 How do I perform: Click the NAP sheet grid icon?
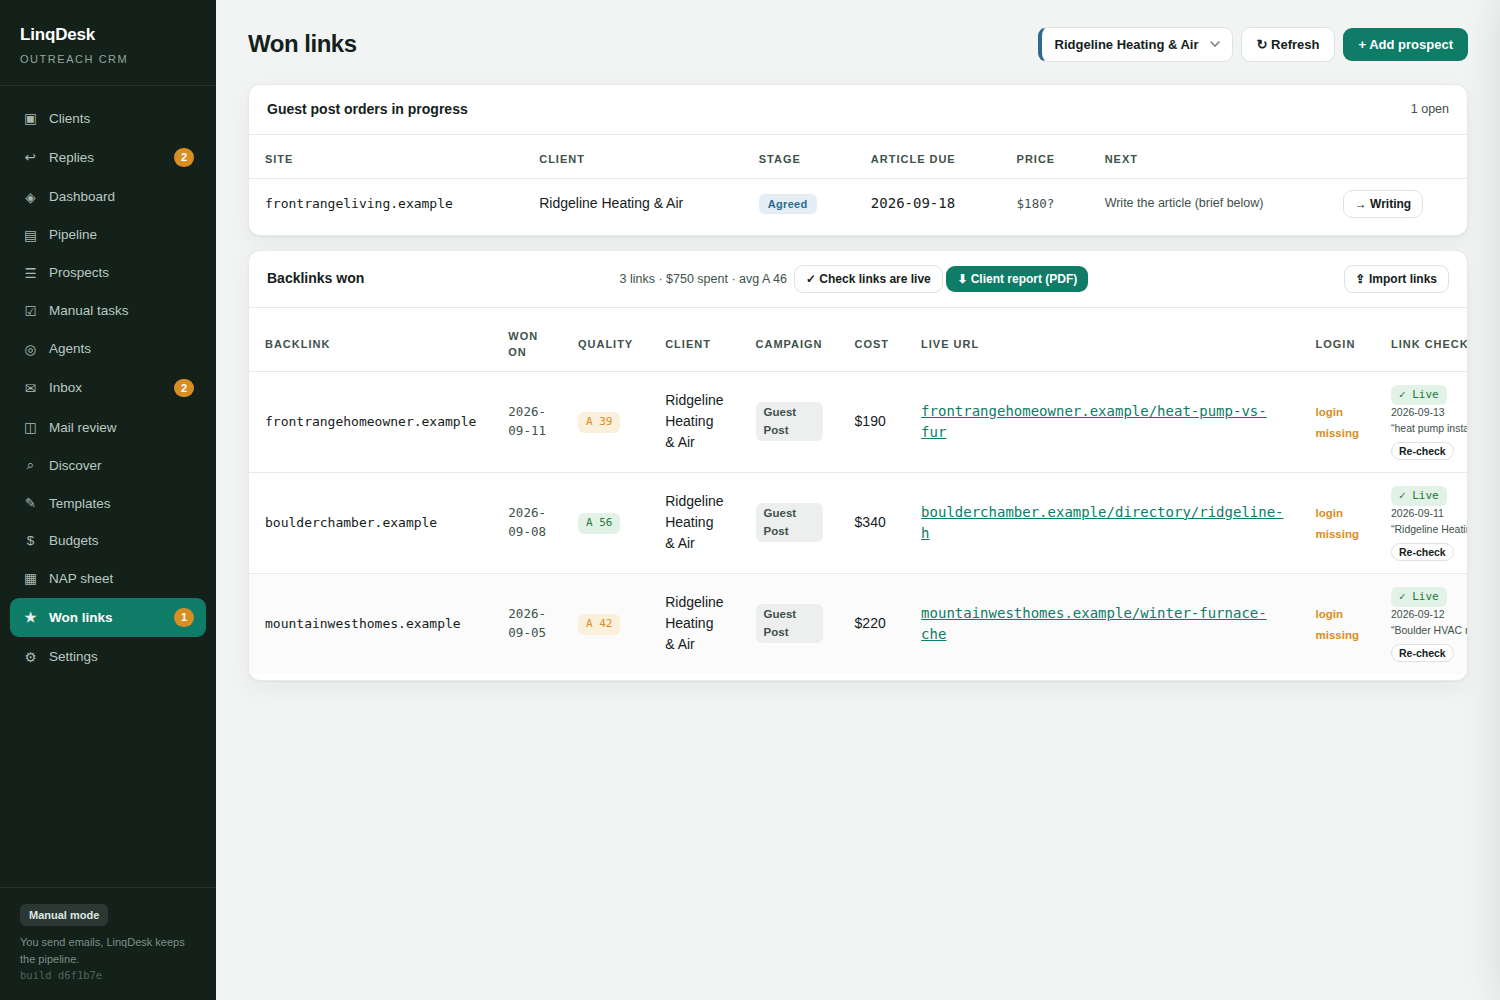pyautogui.click(x=30, y=579)
